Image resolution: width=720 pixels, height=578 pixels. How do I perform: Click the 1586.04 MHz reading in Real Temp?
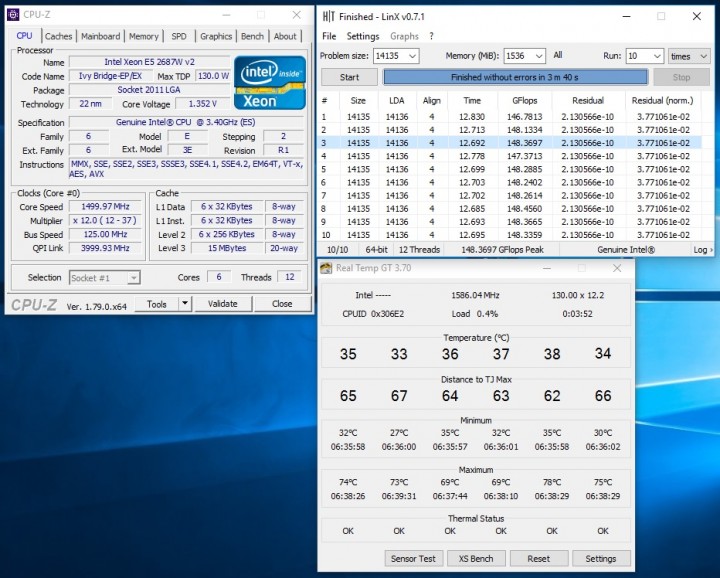coord(475,295)
